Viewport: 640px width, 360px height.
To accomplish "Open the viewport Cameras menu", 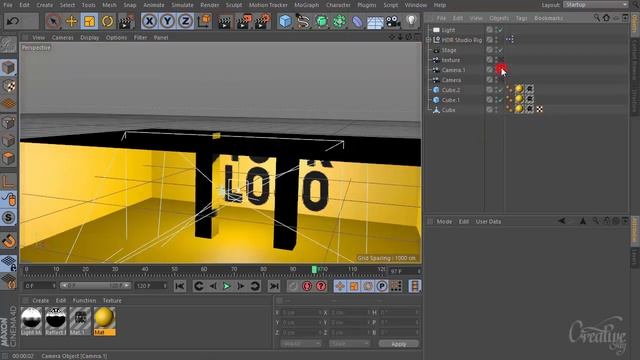I will 62,37.
